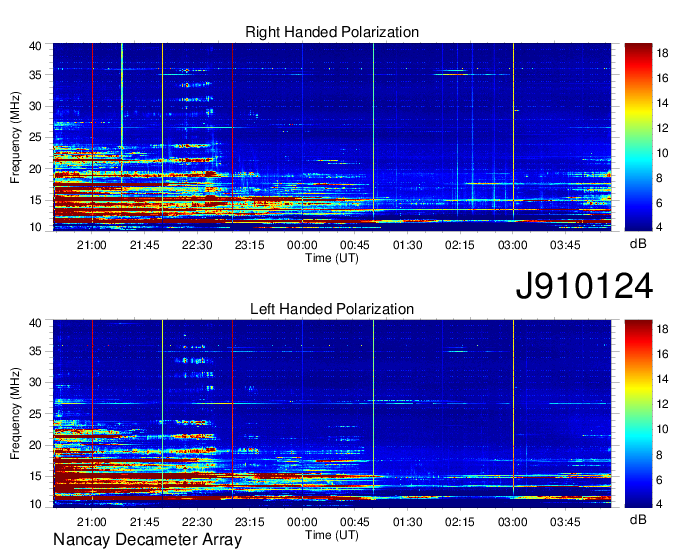Click the 6 dB value on Left Handed colorbar
680x552 pixels.
point(660,480)
